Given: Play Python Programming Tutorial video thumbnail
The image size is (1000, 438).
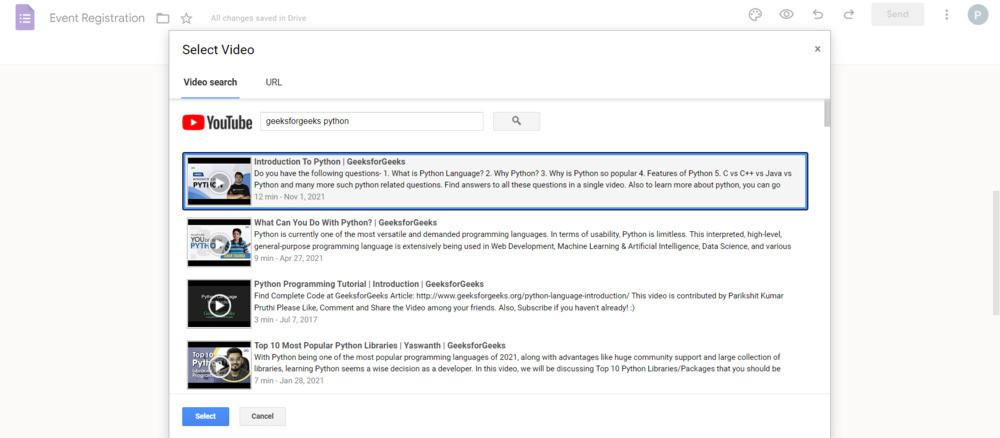Looking at the screenshot, I should (219, 304).
